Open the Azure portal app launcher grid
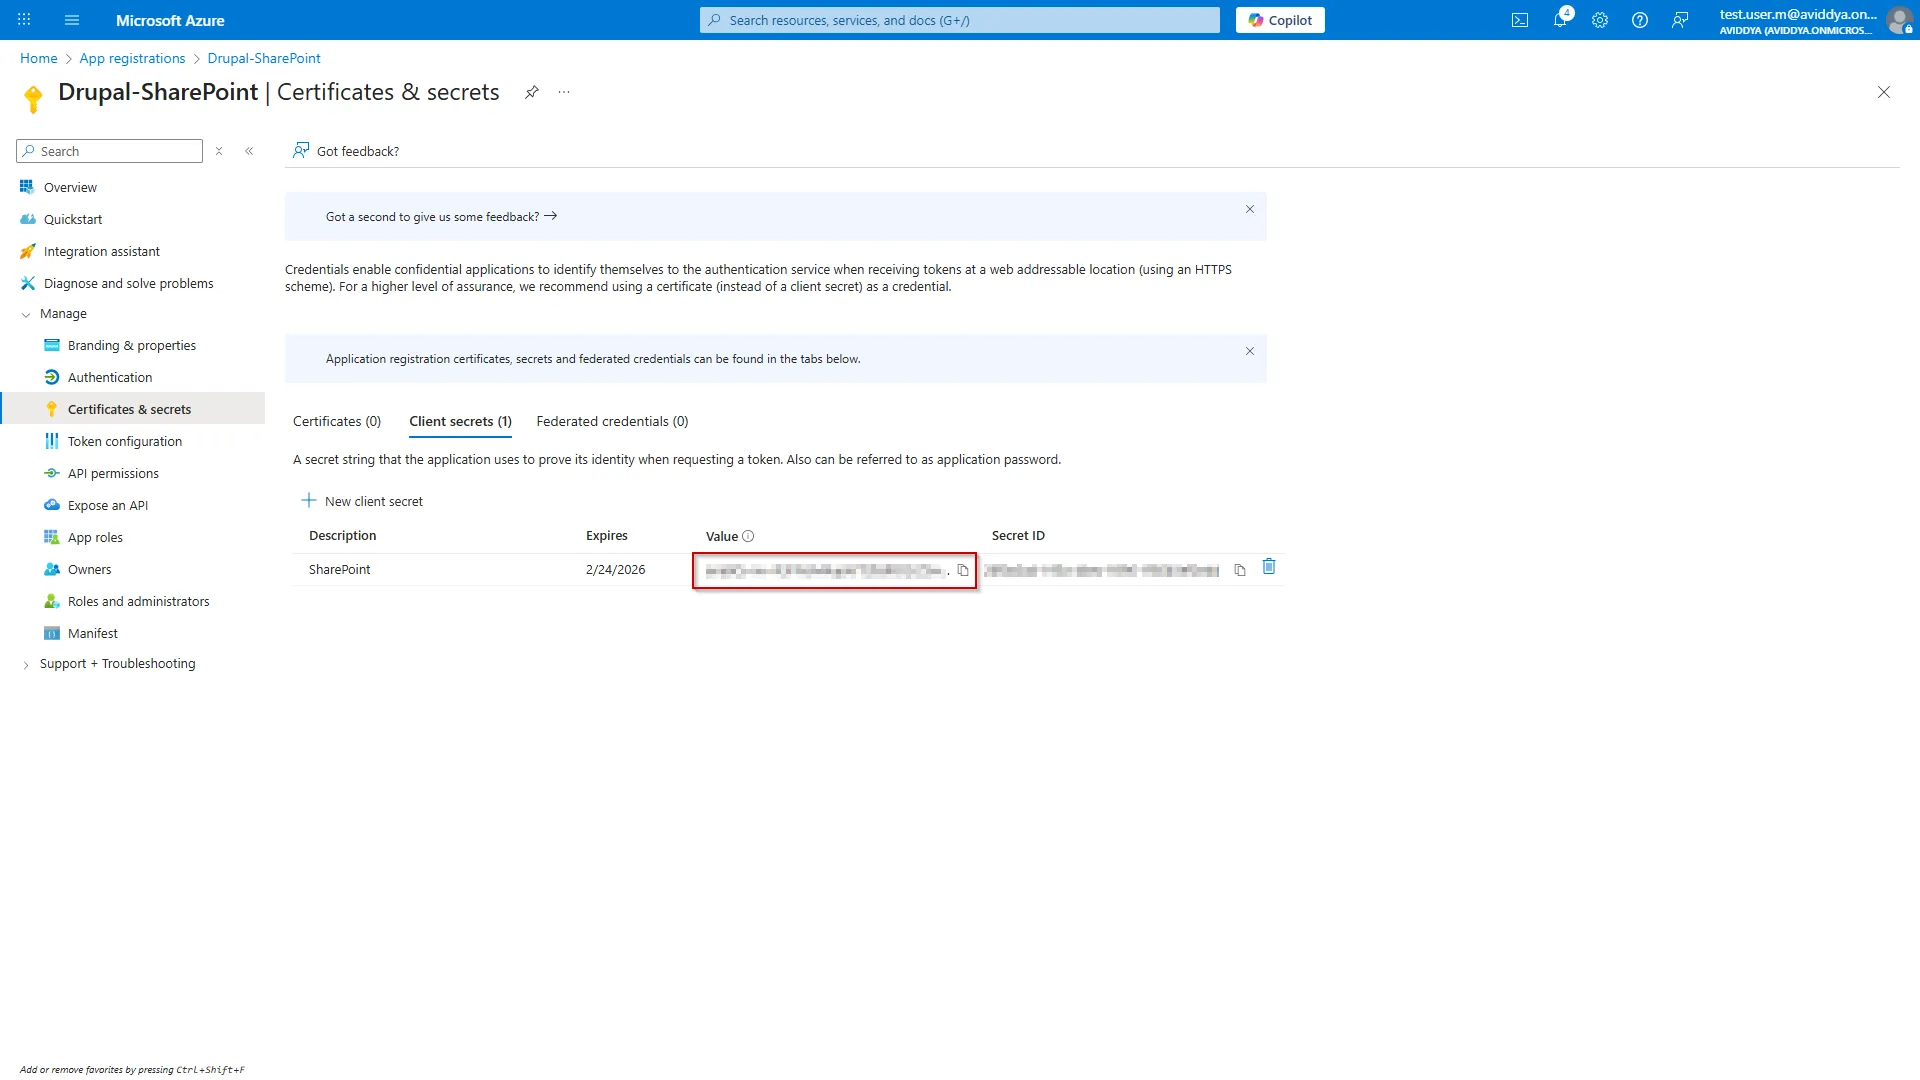This screenshot has width=1920, height=1080. click(24, 20)
